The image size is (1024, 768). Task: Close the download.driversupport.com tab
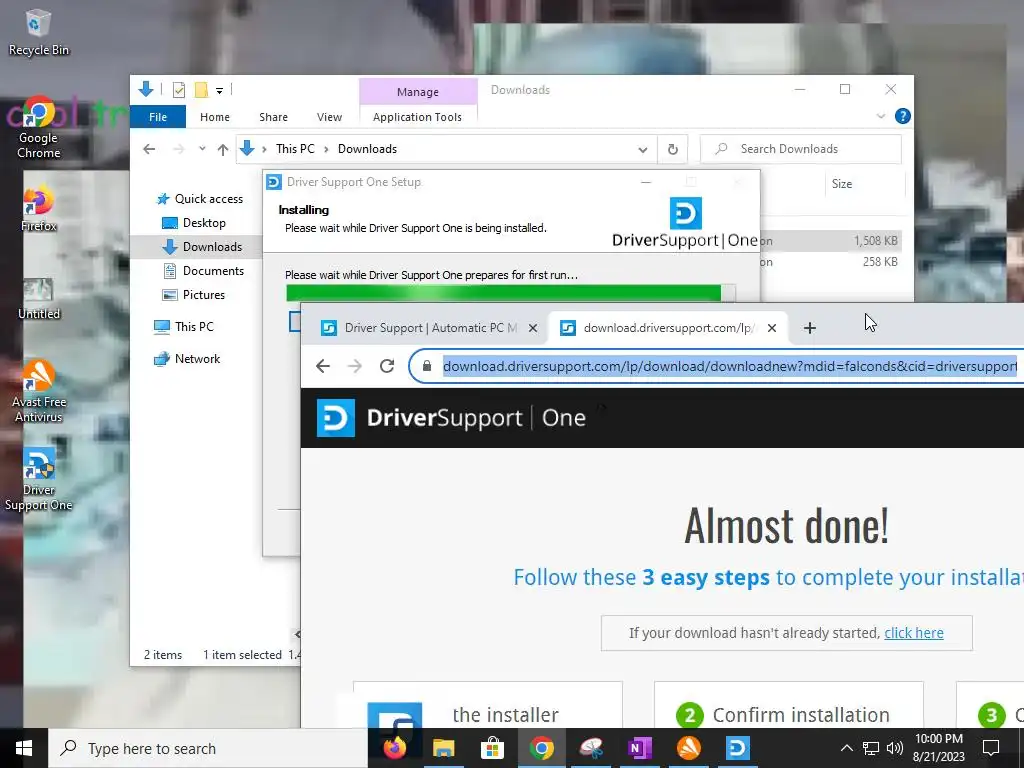[772, 328]
